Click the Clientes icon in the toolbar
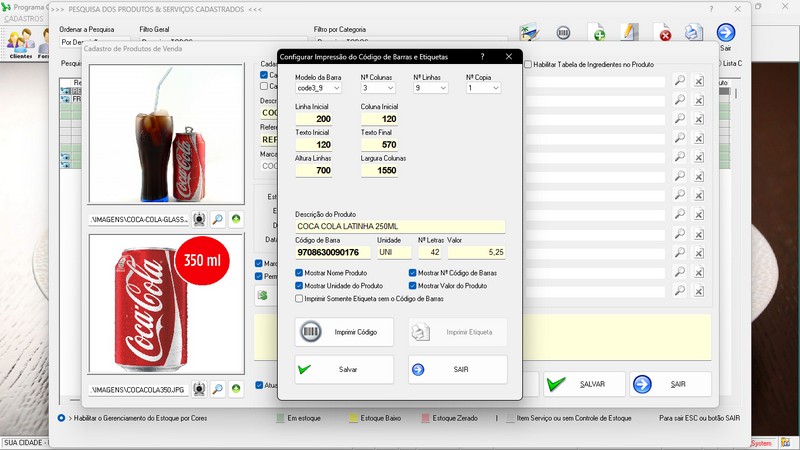The width and height of the screenshot is (800, 450). pyautogui.click(x=20, y=40)
